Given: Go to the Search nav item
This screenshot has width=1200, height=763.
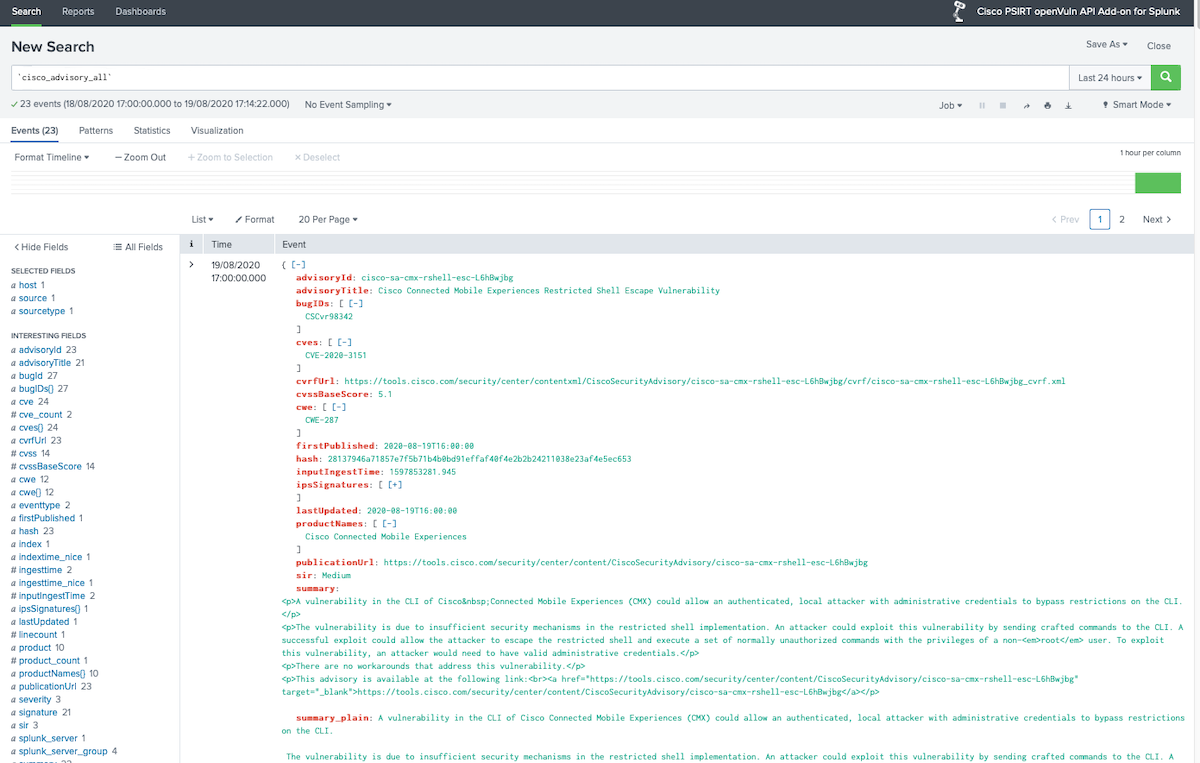Looking at the screenshot, I should 26,12.
